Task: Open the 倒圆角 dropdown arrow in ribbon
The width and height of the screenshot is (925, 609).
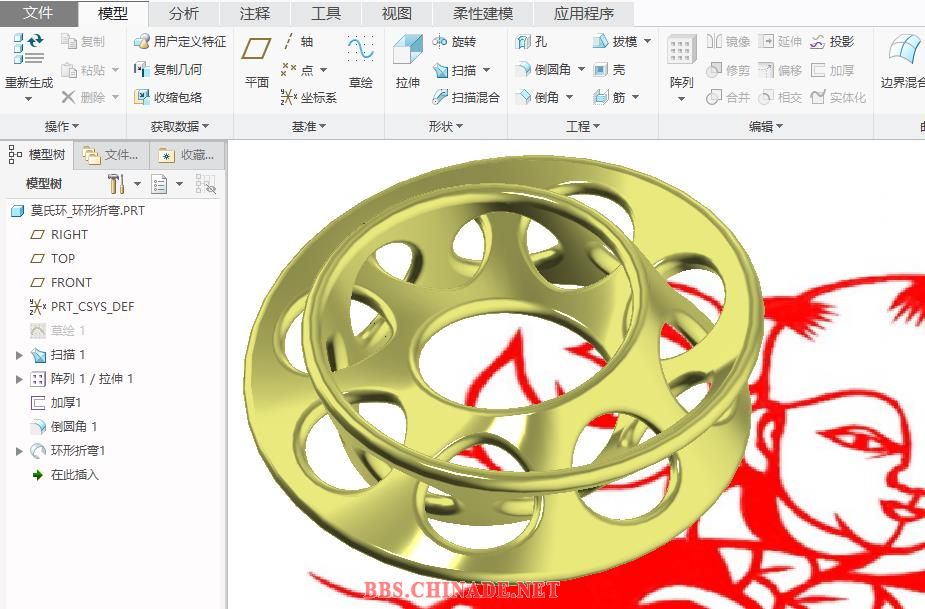Action: 581,70
